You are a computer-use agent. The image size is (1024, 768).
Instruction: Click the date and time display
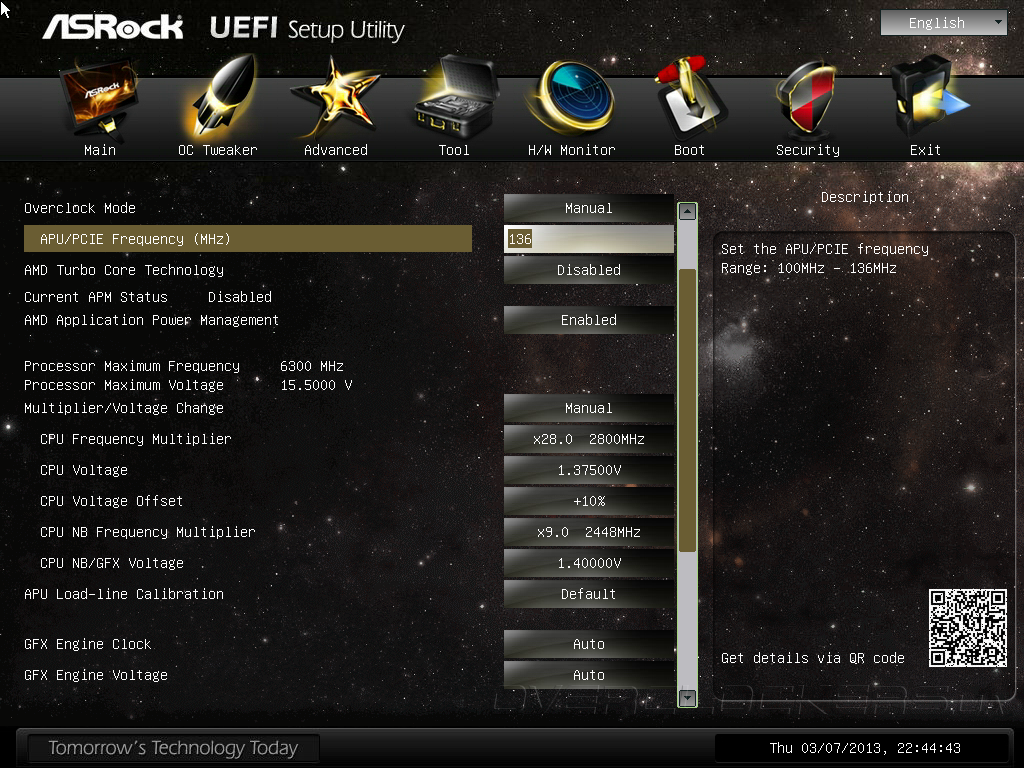[x=865, y=748]
